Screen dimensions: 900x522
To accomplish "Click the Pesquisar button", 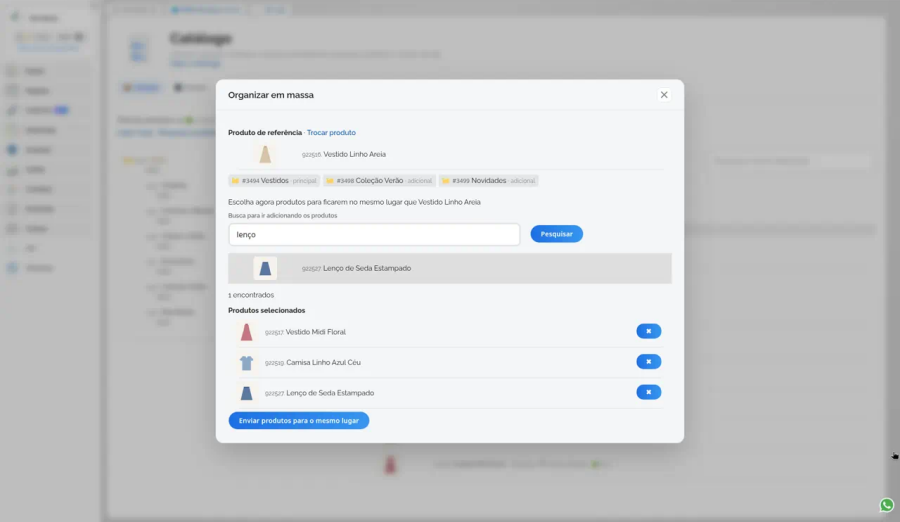I will [556, 234].
